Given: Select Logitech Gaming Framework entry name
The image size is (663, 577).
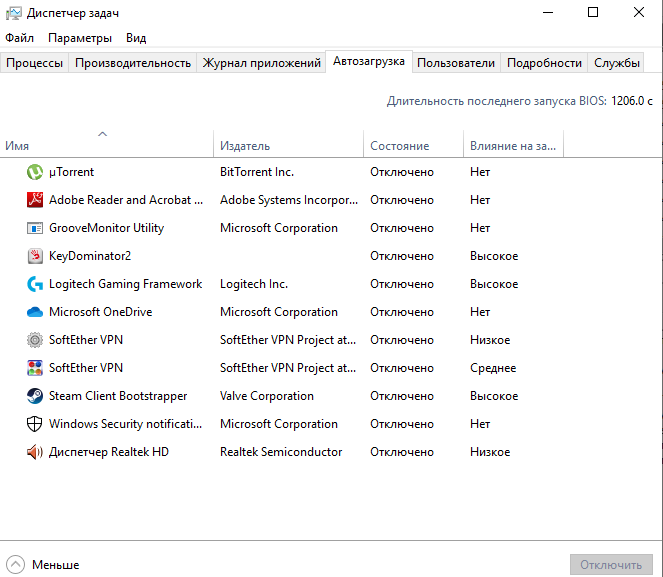Looking at the screenshot, I should coord(126,284).
